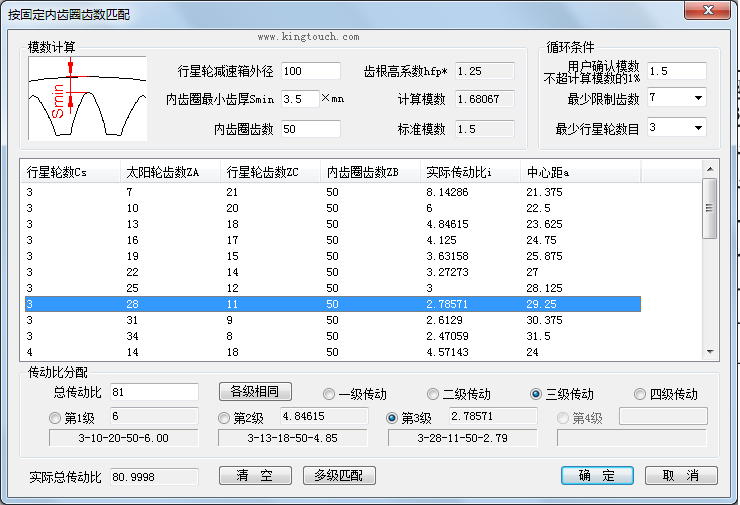Click the 内齿圈齿数ZB column header
Viewport: 740px width, 505px height.
370,172
